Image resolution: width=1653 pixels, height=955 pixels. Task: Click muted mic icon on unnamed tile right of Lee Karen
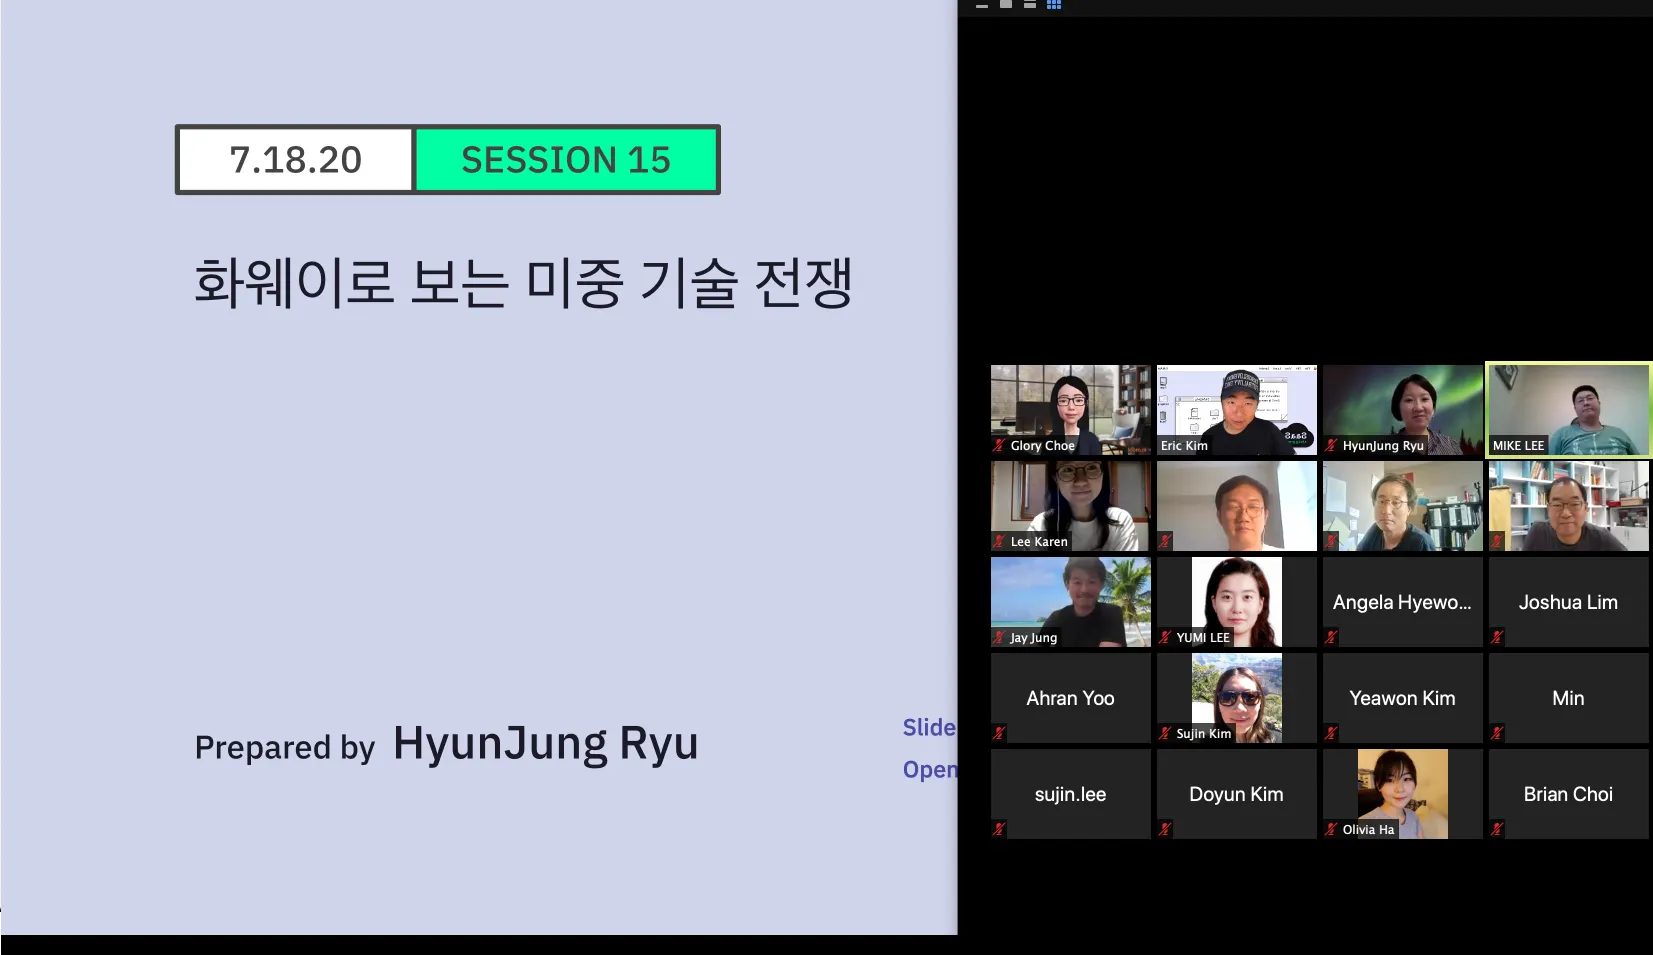click(1165, 541)
